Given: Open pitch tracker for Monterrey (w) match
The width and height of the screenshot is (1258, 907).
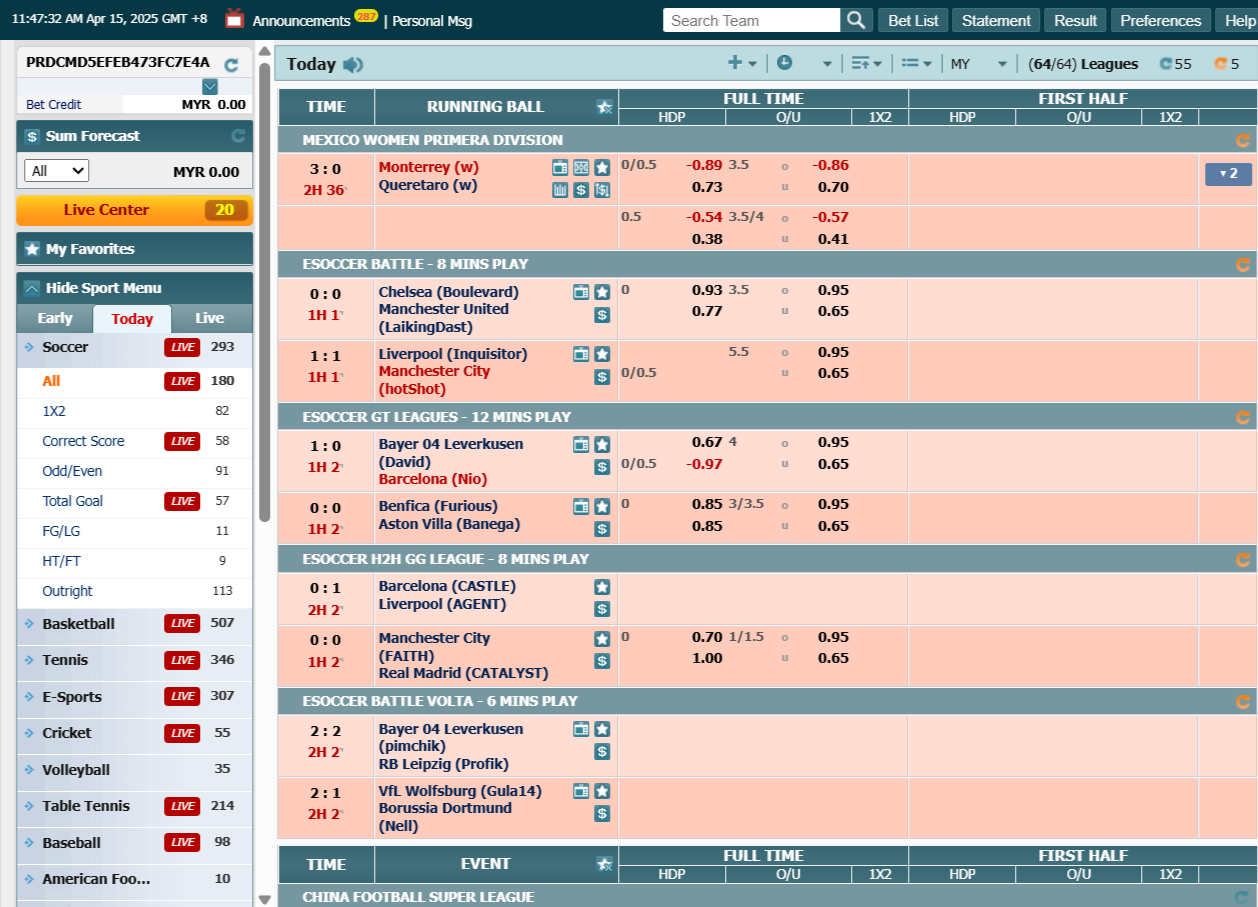Looking at the screenshot, I should point(581,167).
